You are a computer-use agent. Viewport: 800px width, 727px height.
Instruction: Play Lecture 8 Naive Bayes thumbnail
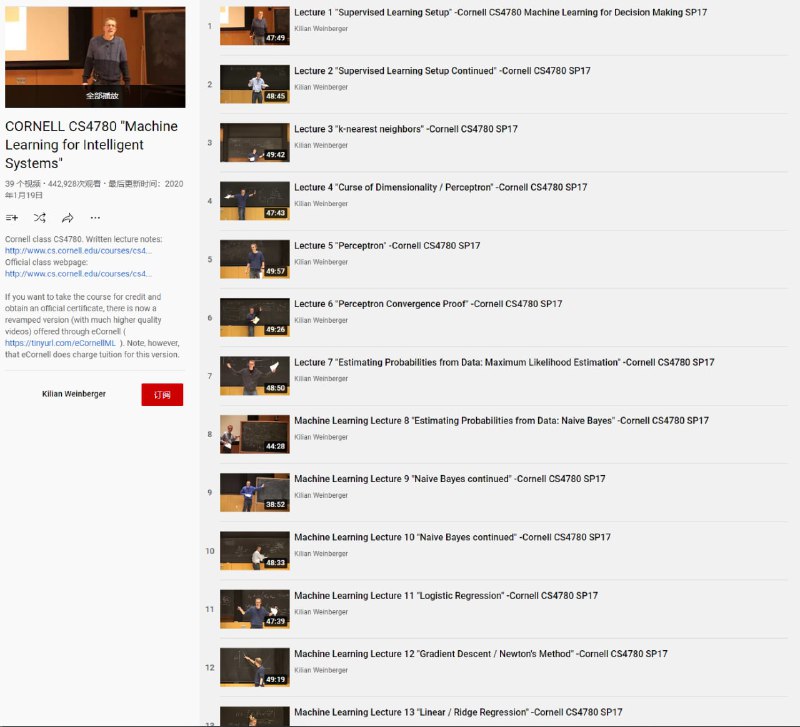254,434
